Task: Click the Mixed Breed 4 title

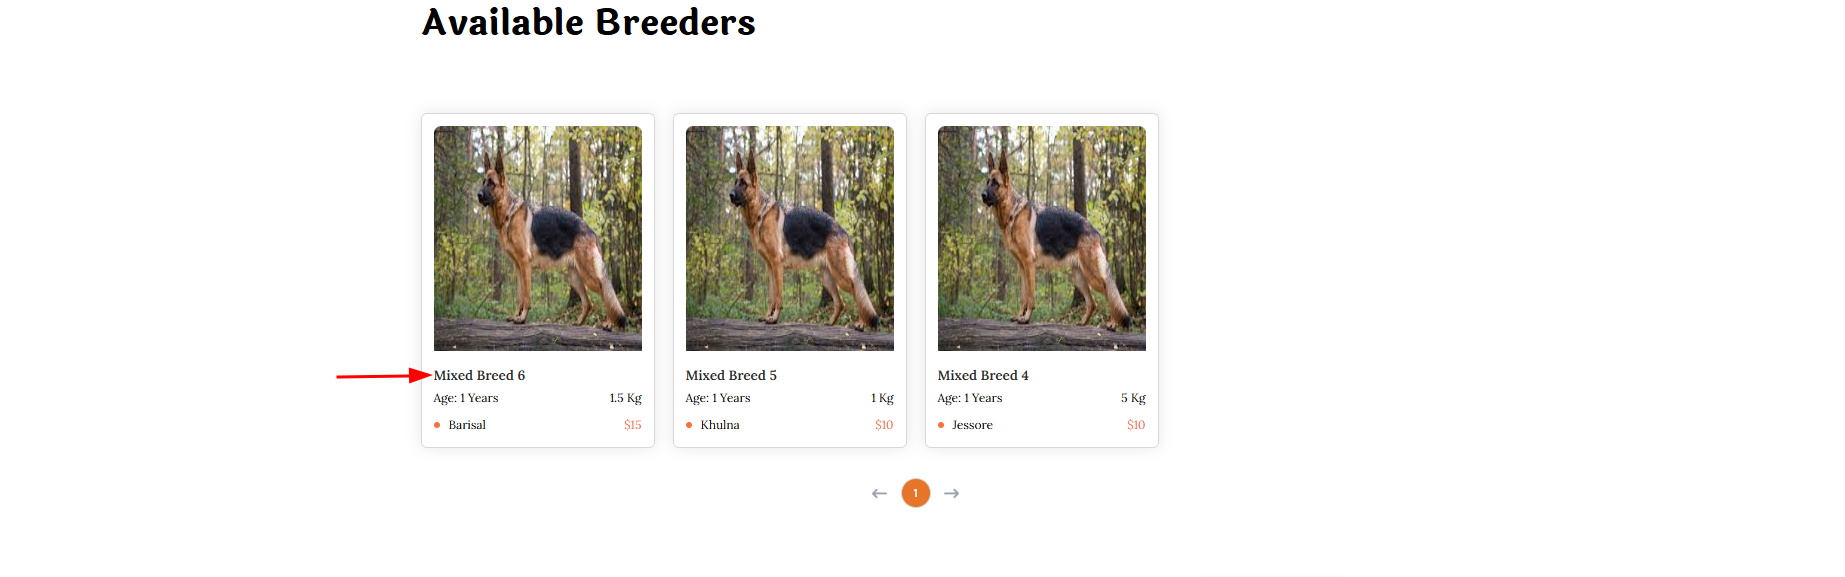Action: tap(983, 376)
